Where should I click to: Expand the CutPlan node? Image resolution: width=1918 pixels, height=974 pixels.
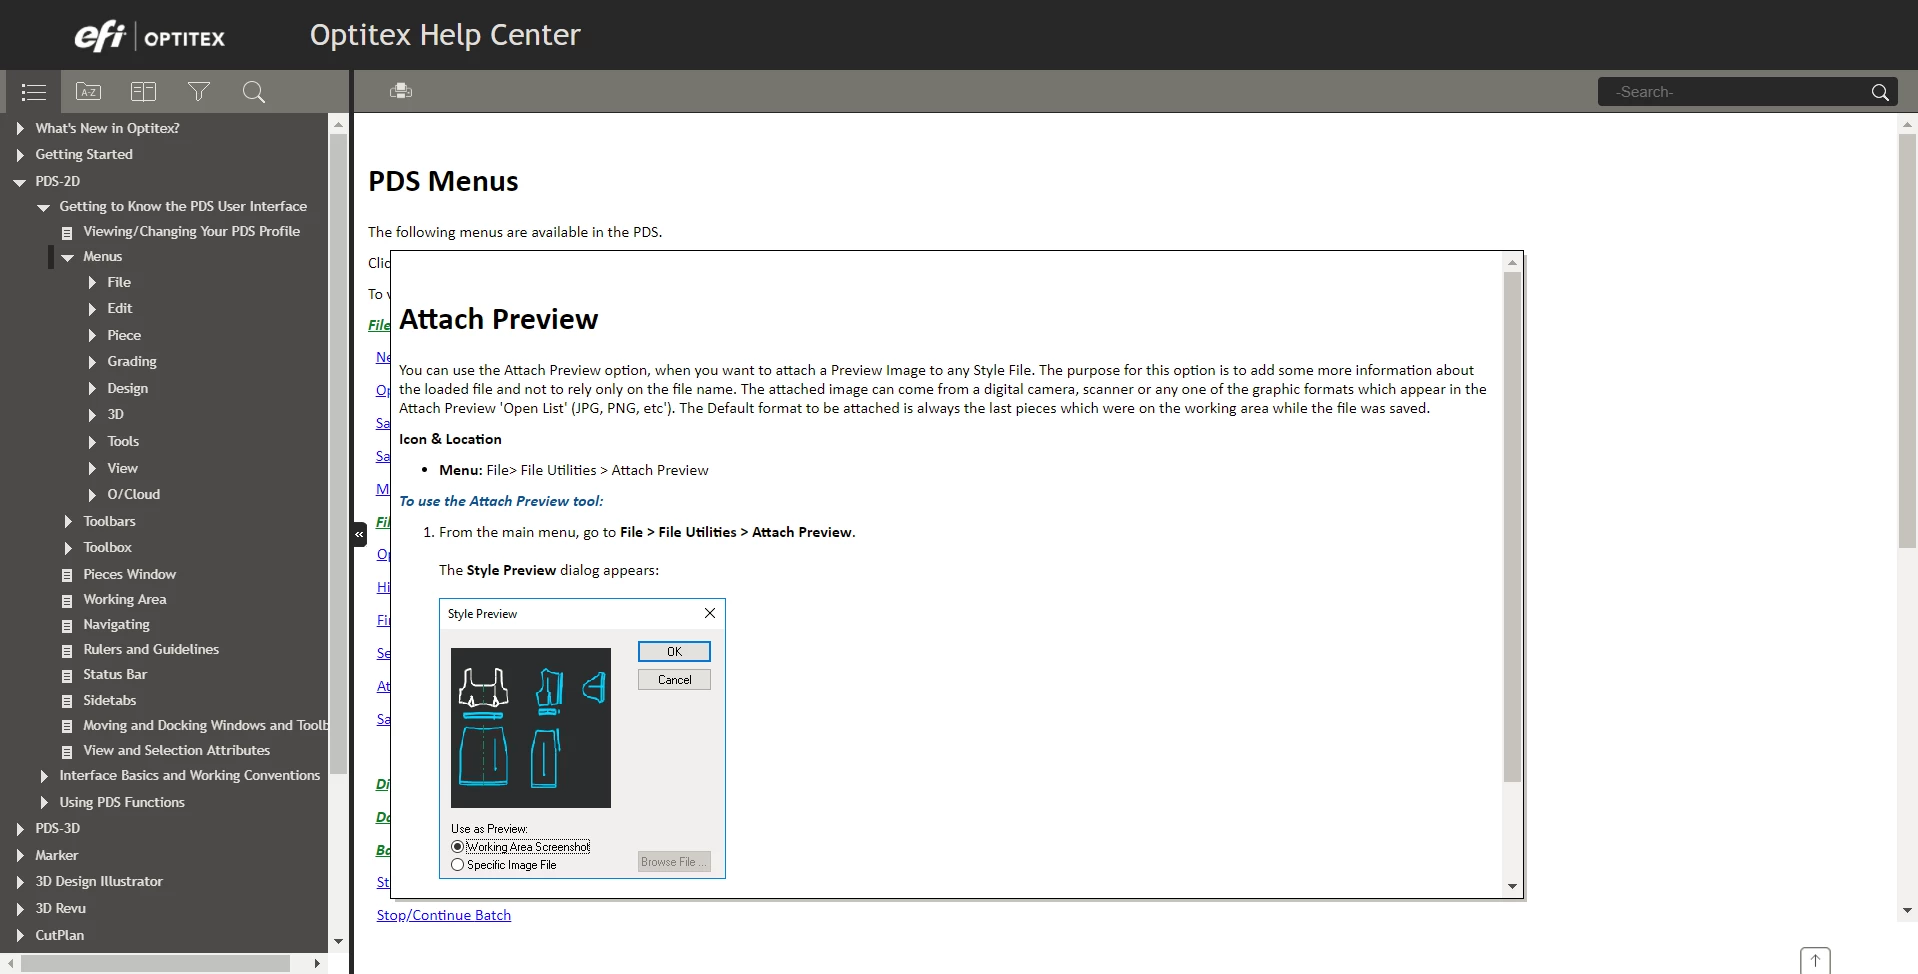(20, 936)
